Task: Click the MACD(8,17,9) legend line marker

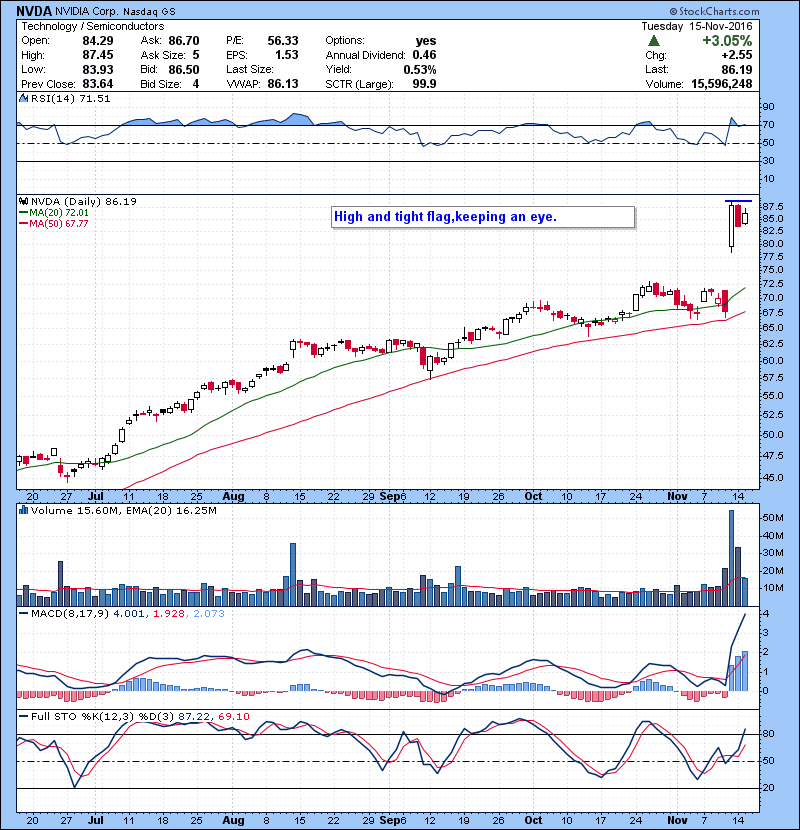Action: [x=24, y=614]
